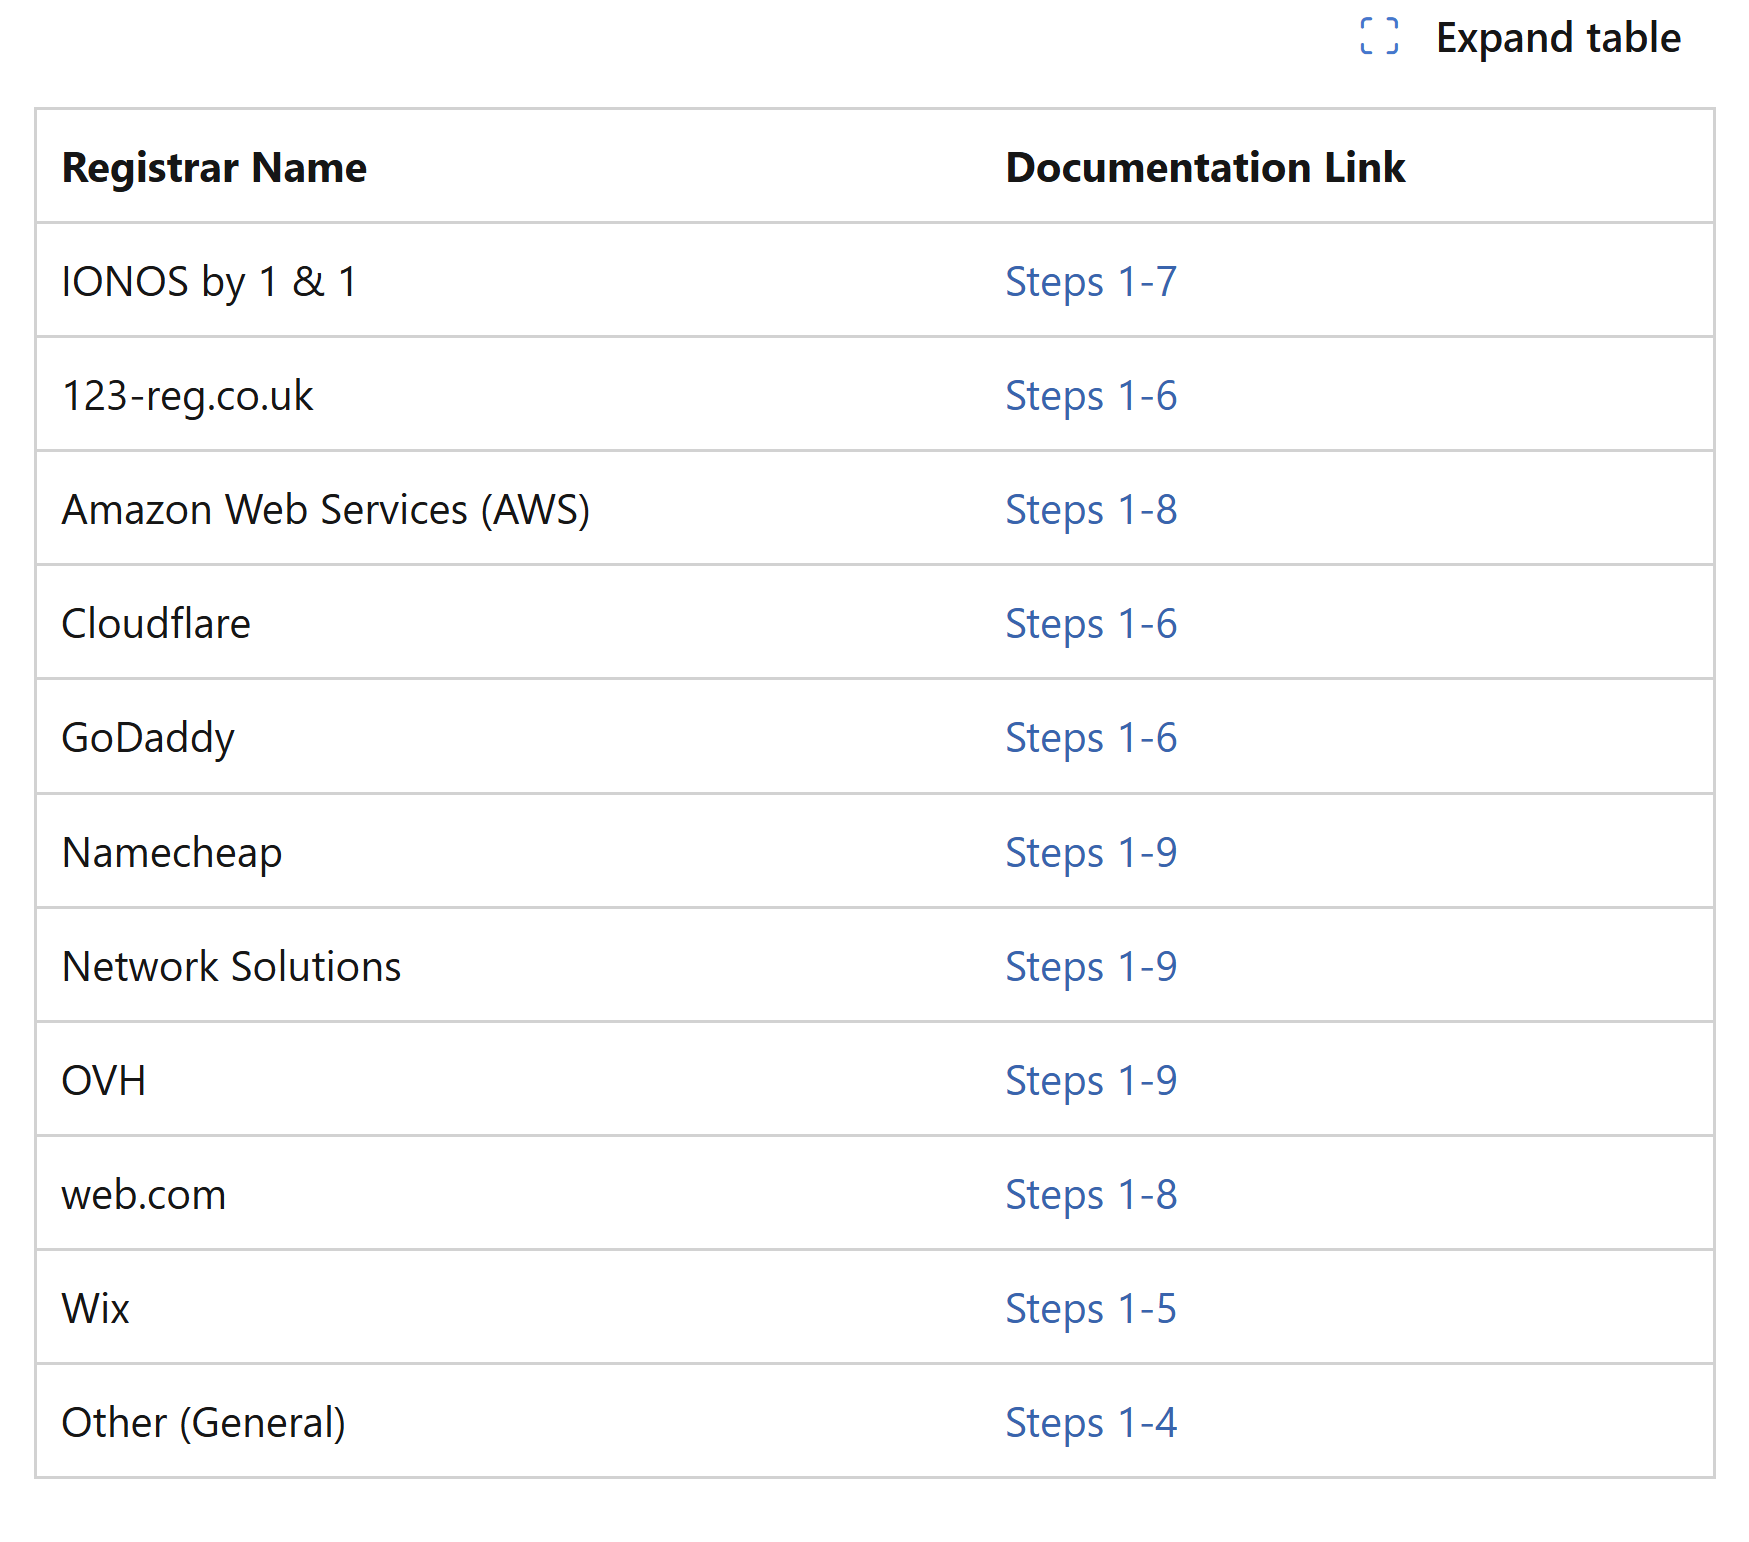1749x1542 pixels.
Task: Open Steps 1-5 link for Wix
Action: click(1090, 1308)
